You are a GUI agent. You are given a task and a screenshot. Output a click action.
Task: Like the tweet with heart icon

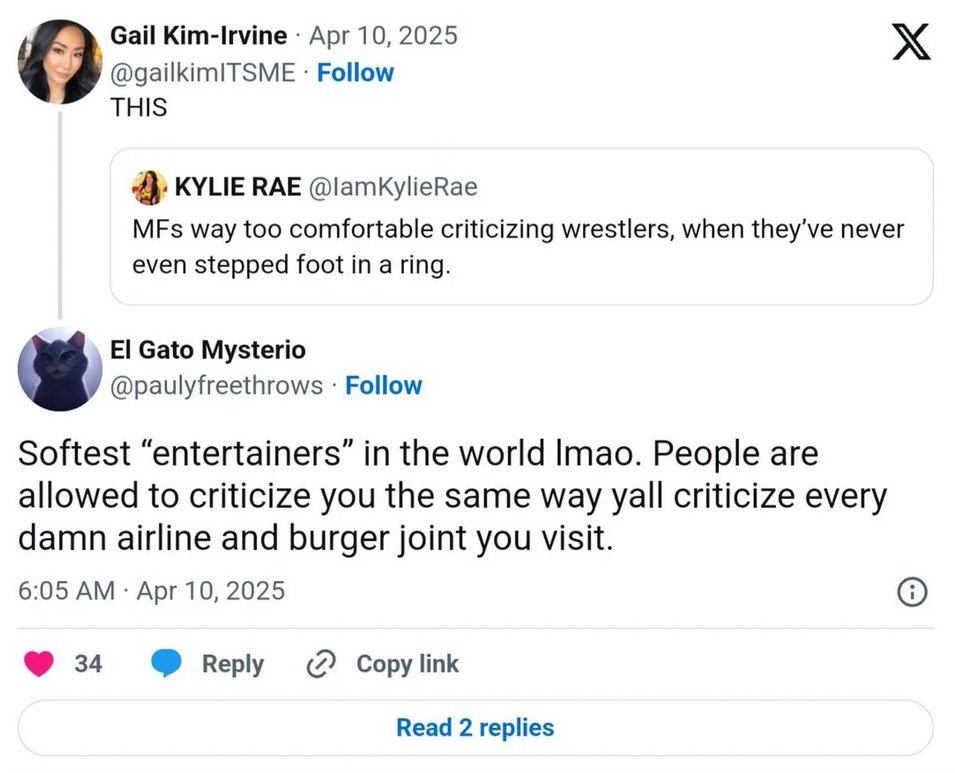click(x=39, y=664)
